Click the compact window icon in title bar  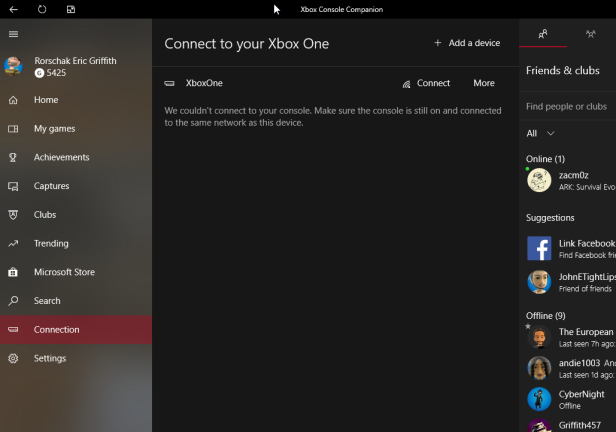tap(71, 9)
